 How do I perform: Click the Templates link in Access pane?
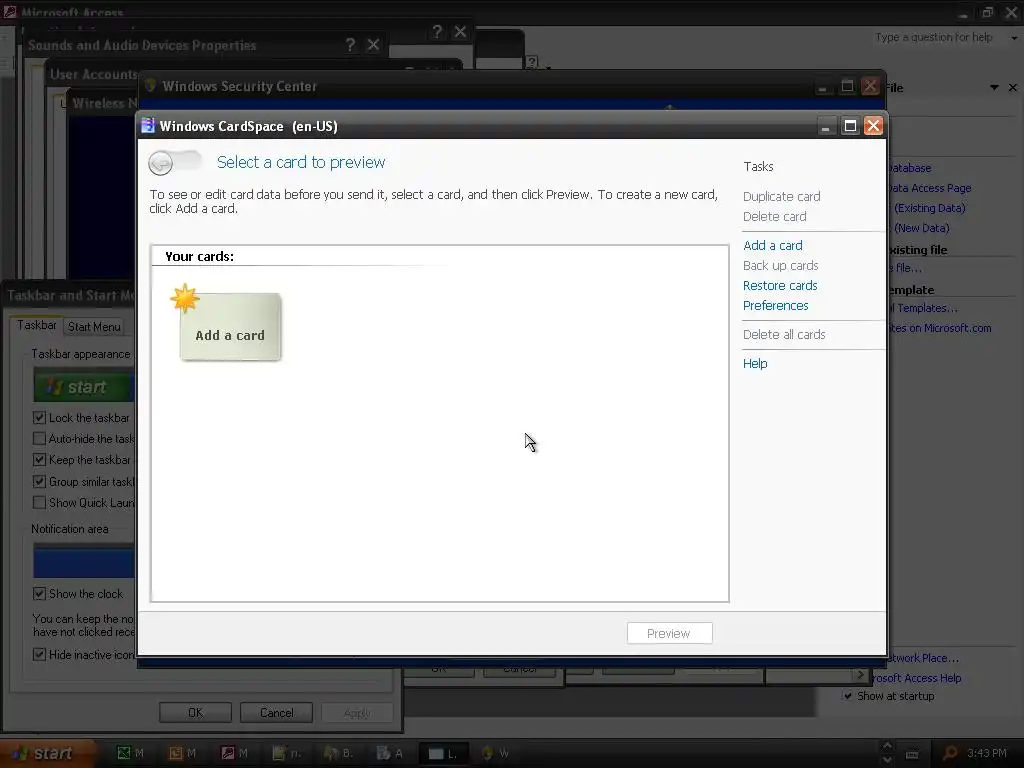point(923,308)
